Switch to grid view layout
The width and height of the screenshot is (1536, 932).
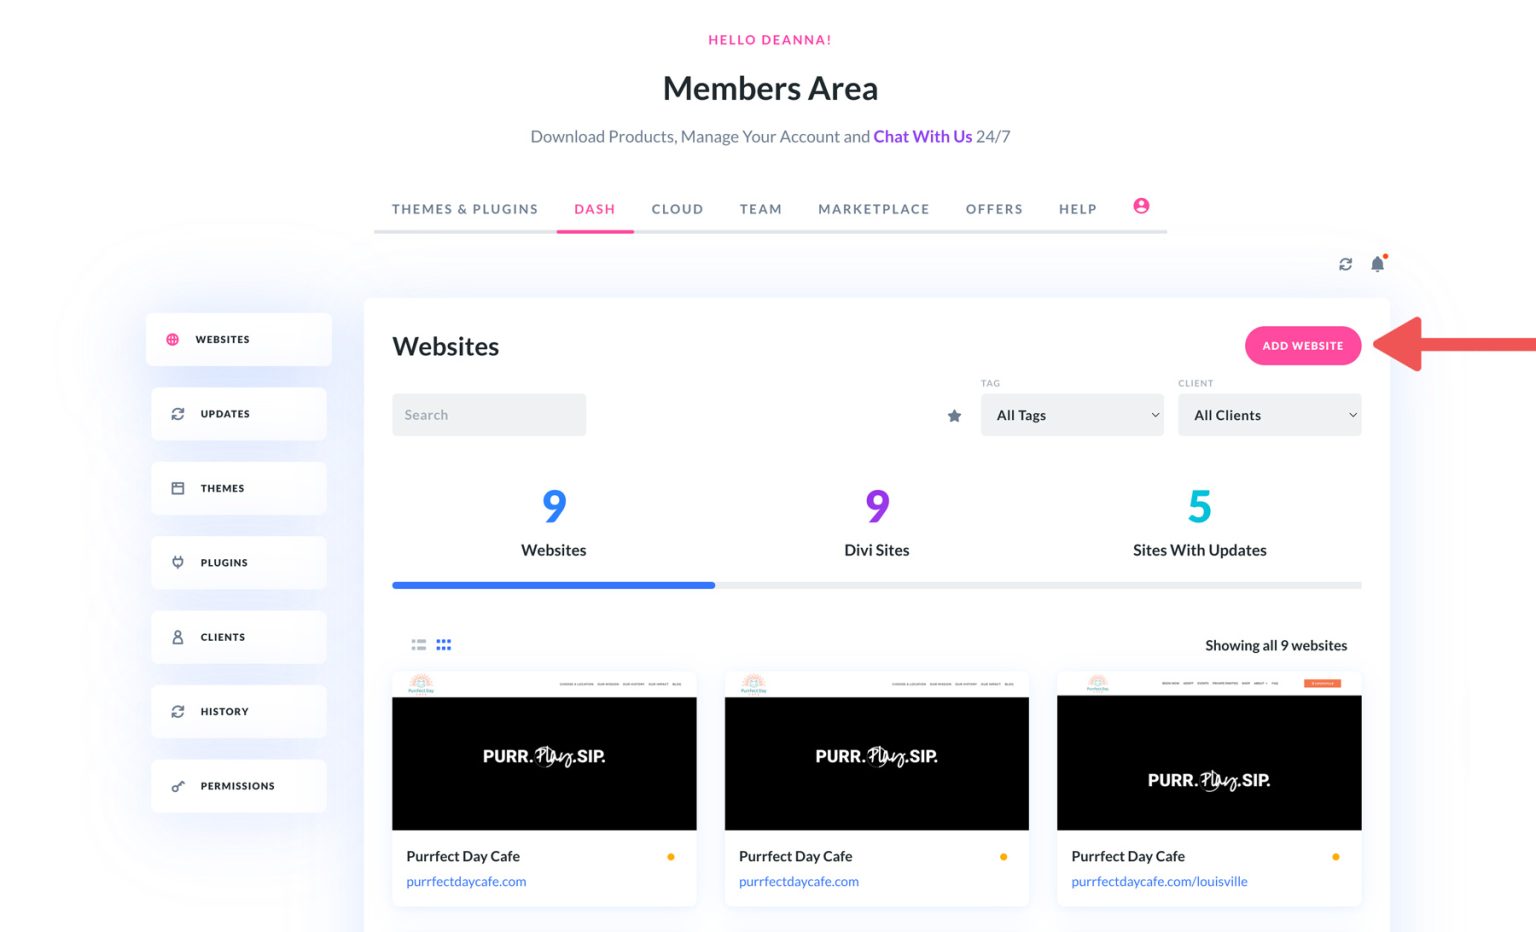coord(444,644)
